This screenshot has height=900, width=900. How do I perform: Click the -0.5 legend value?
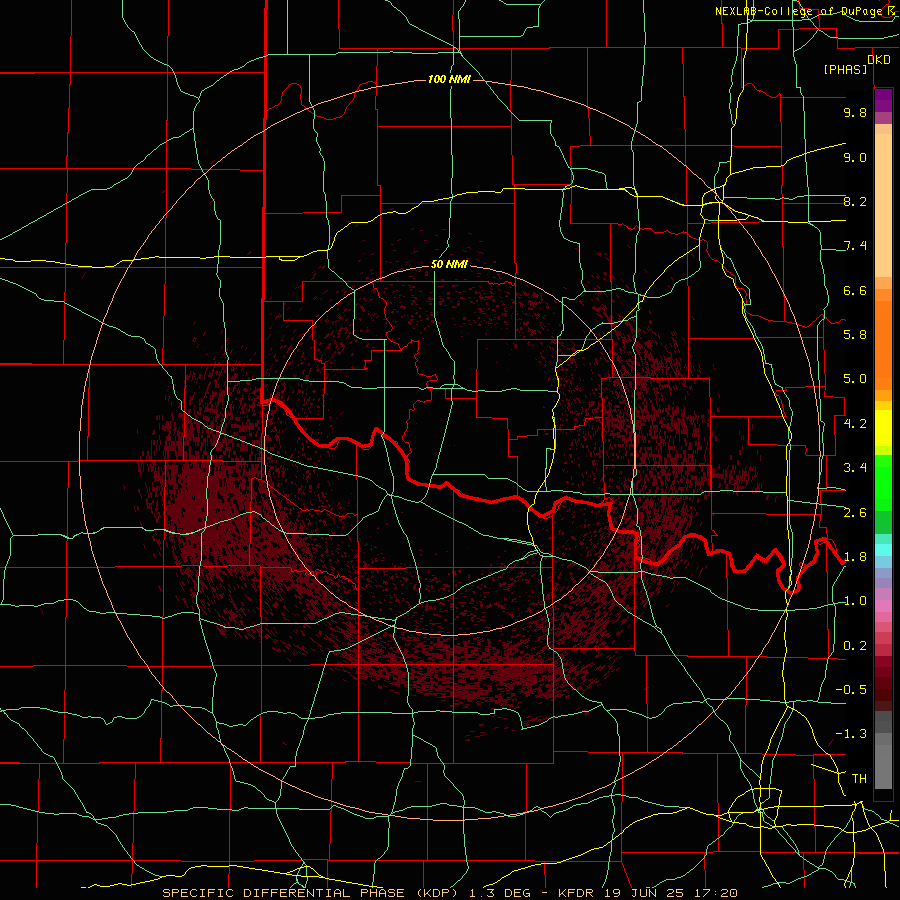pos(851,690)
